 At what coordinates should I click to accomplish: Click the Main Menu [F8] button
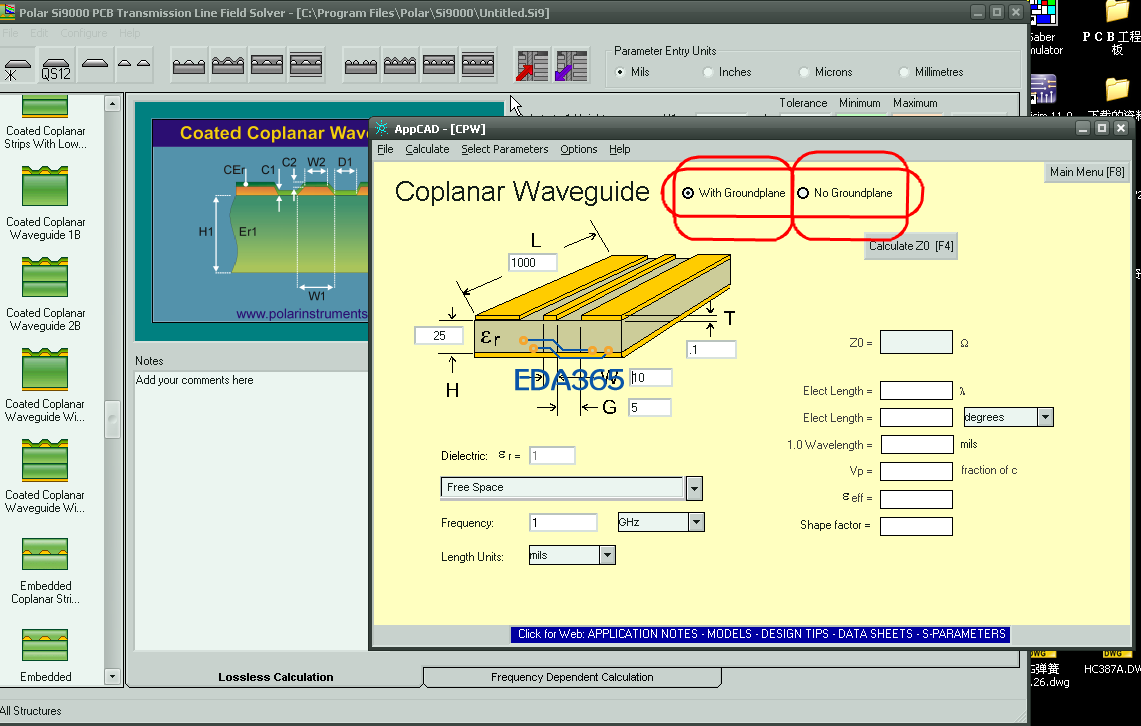[x=1086, y=172]
